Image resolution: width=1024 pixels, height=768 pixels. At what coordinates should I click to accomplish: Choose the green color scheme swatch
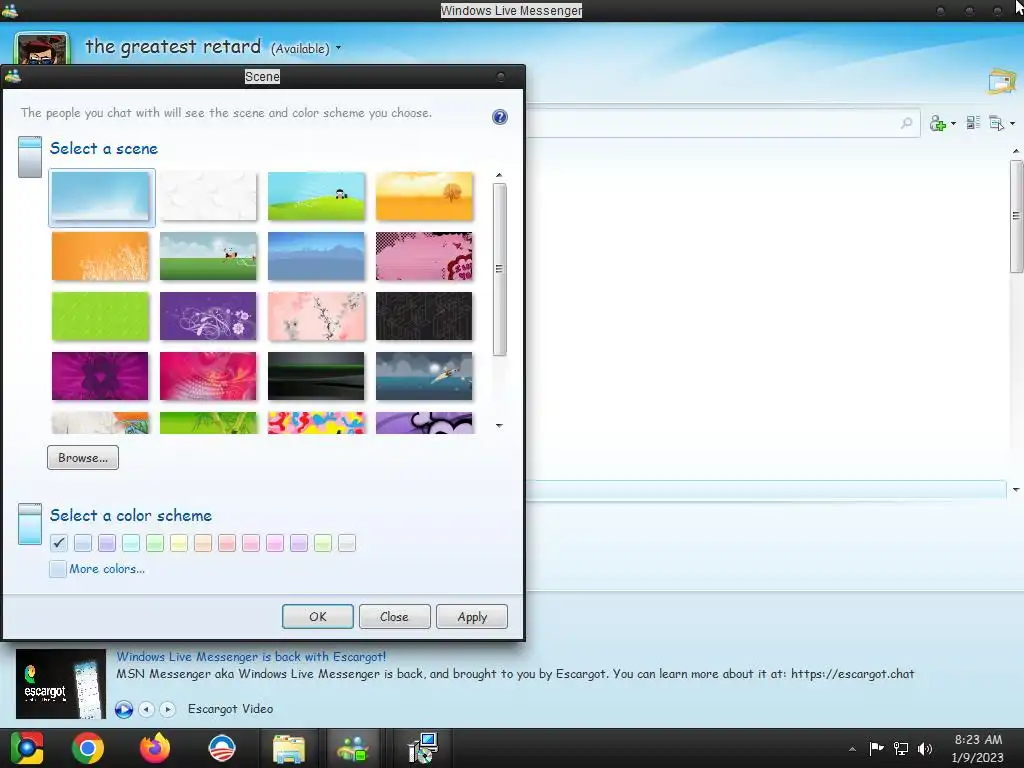(x=155, y=543)
